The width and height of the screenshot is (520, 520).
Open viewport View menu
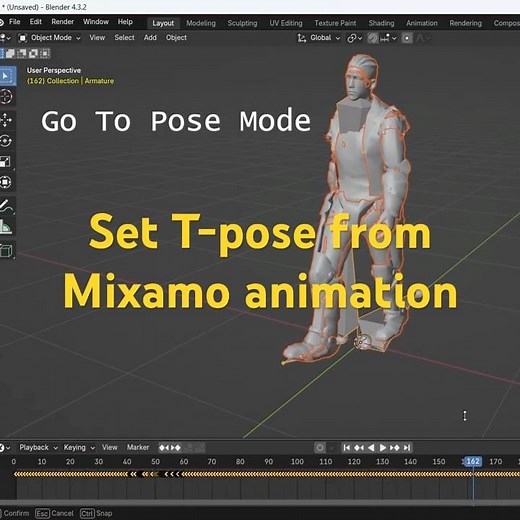[97, 38]
